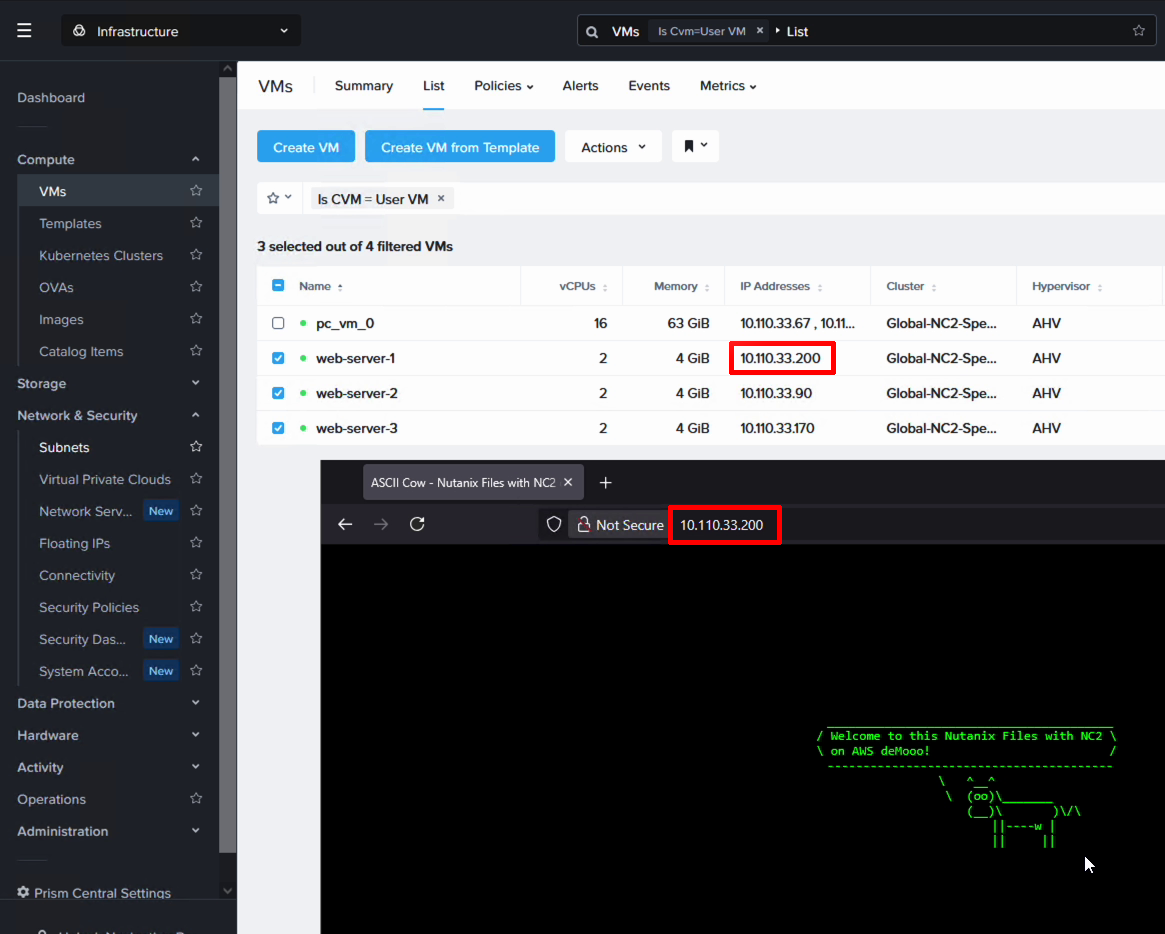Image resolution: width=1165 pixels, height=934 pixels.
Task: Open the web-server-3 VM link
Action: (357, 428)
